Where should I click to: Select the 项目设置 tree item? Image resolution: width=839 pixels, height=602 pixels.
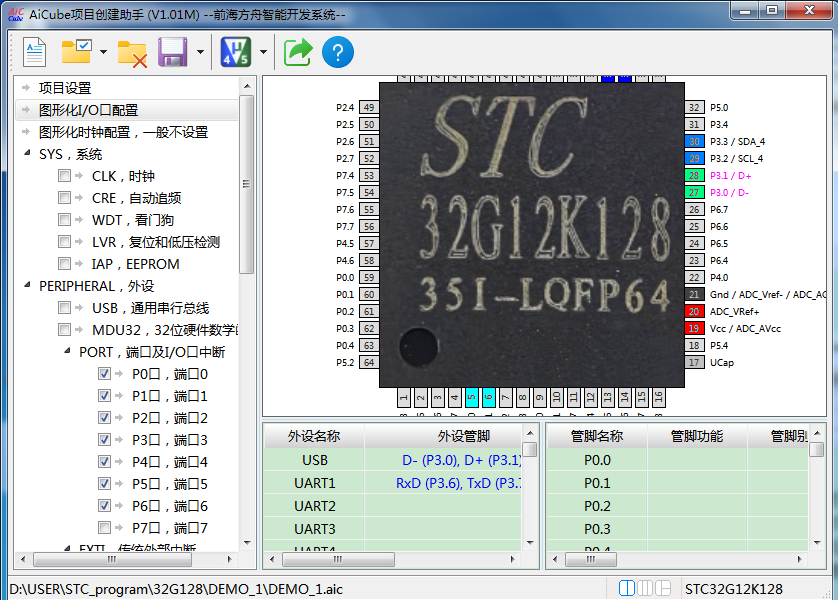click(65, 88)
